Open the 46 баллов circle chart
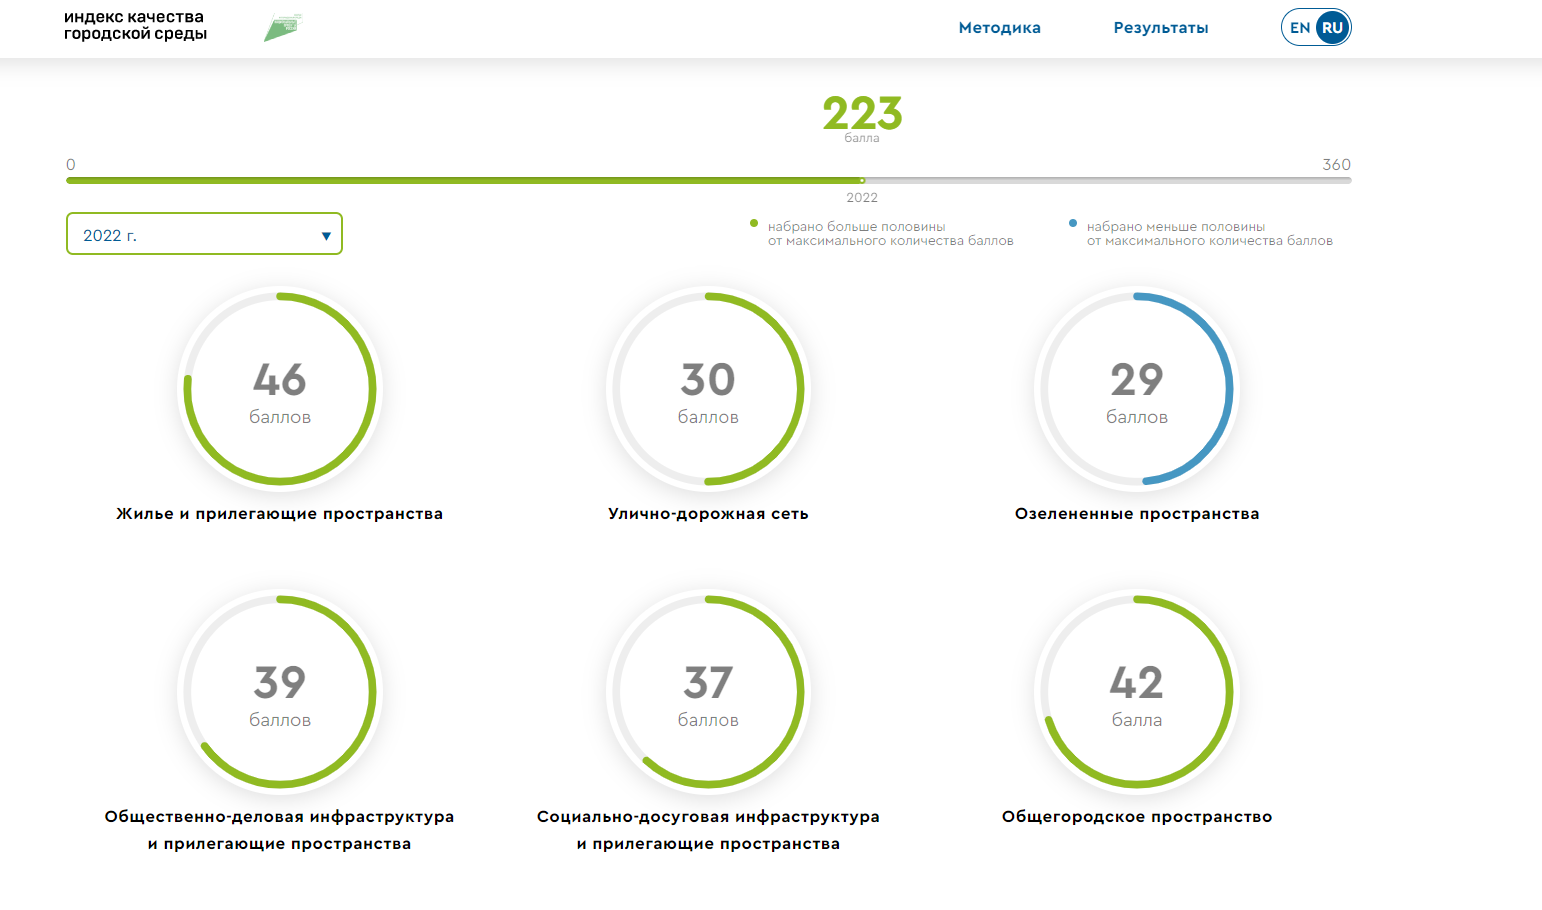1542x910 pixels. coord(280,389)
